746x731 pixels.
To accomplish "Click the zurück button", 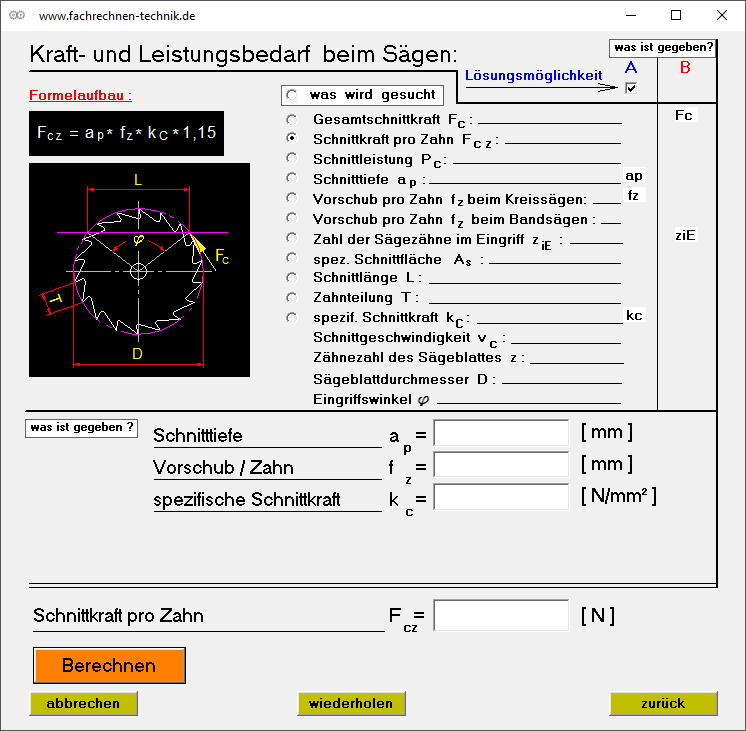I will pos(663,703).
